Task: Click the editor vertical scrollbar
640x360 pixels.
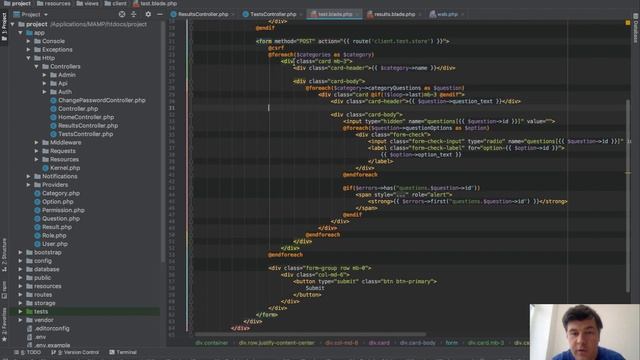Action: pos(628,196)
